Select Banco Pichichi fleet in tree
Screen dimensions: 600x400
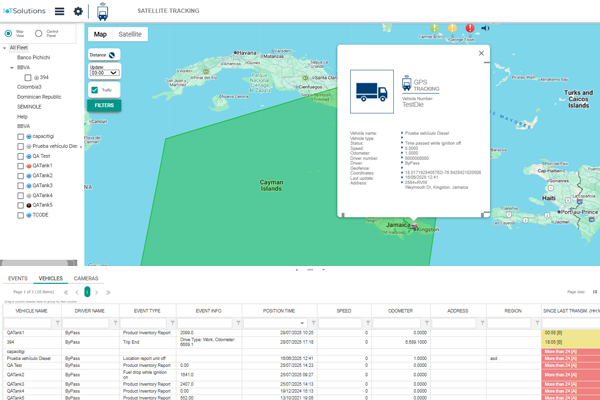pyautogui.click(x=33, y=57)
